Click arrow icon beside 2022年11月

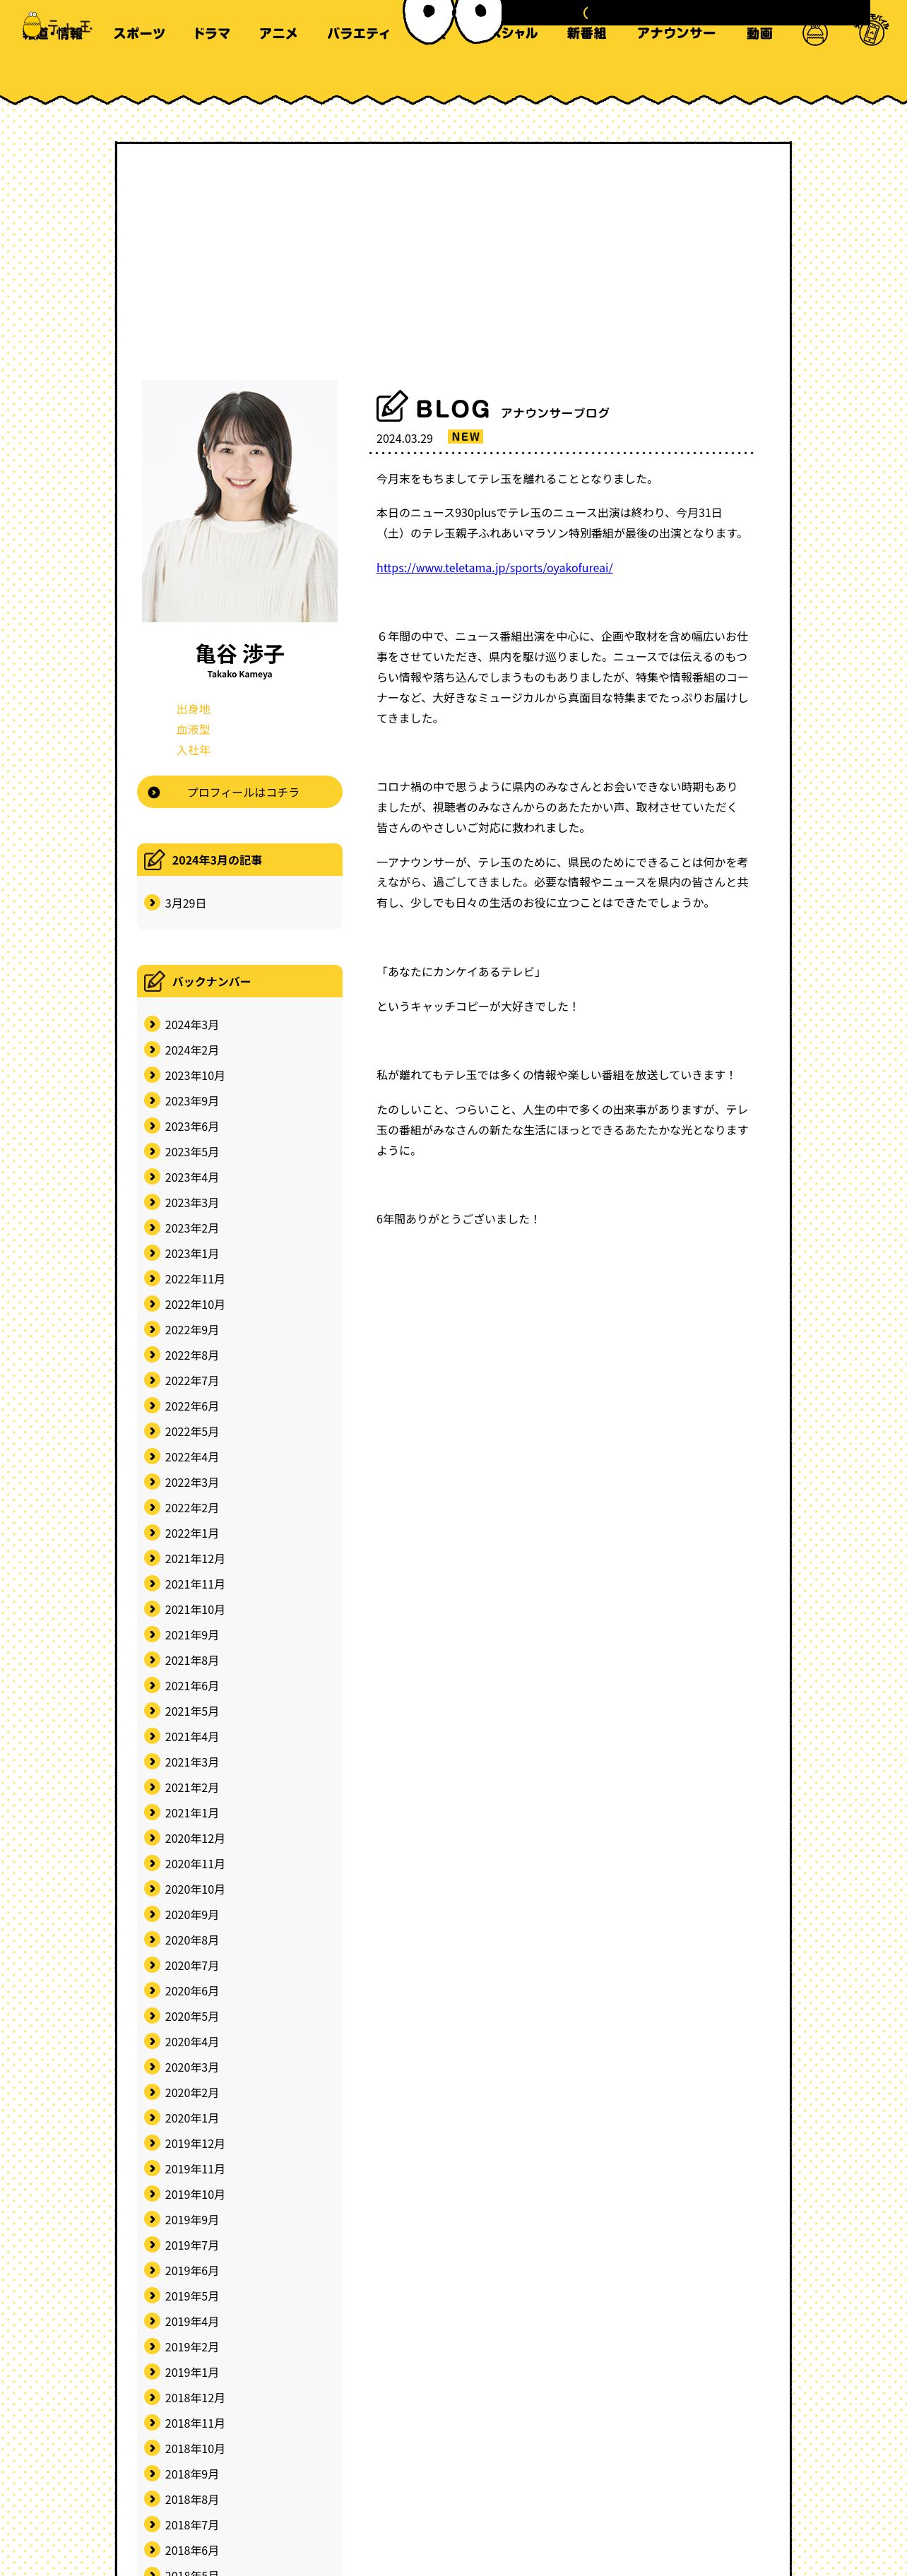pos(152,1279)
